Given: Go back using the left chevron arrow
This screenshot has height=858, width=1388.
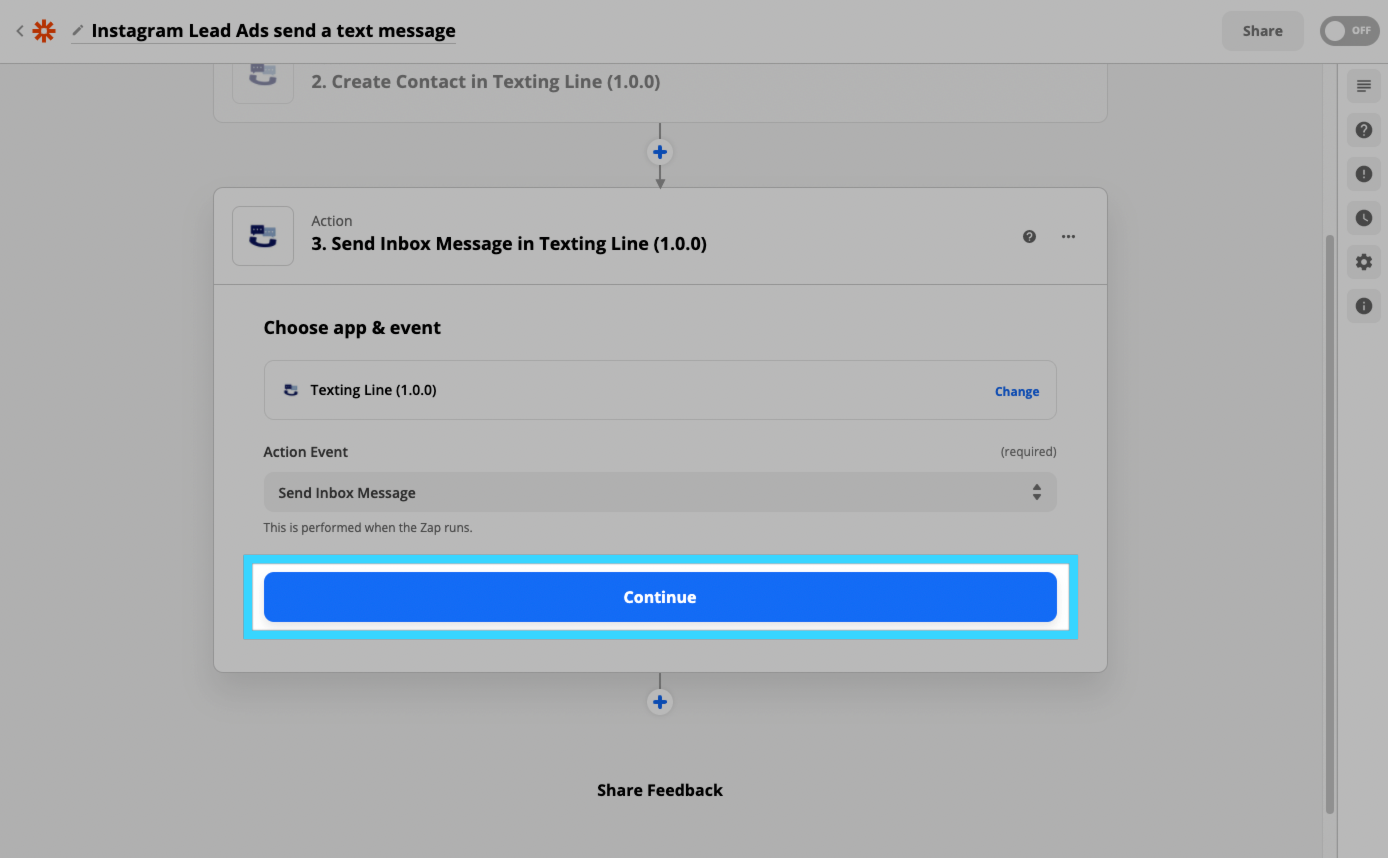Looking at the screenshot, I should 19,31.
